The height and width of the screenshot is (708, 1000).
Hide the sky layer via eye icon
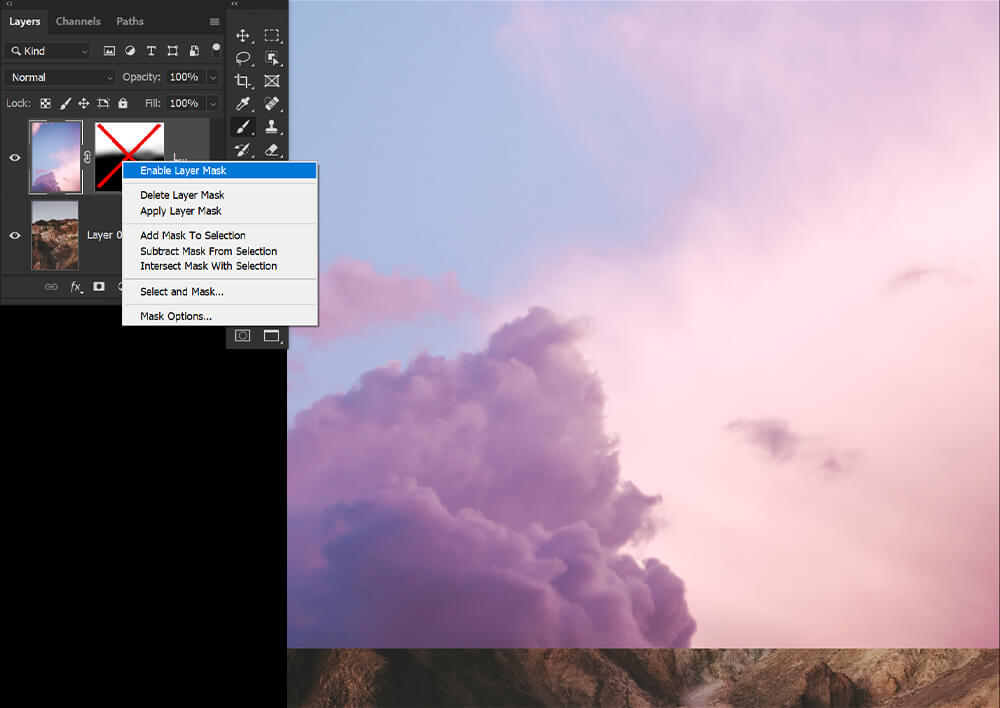pyautogui.click(x=15, y=157)
